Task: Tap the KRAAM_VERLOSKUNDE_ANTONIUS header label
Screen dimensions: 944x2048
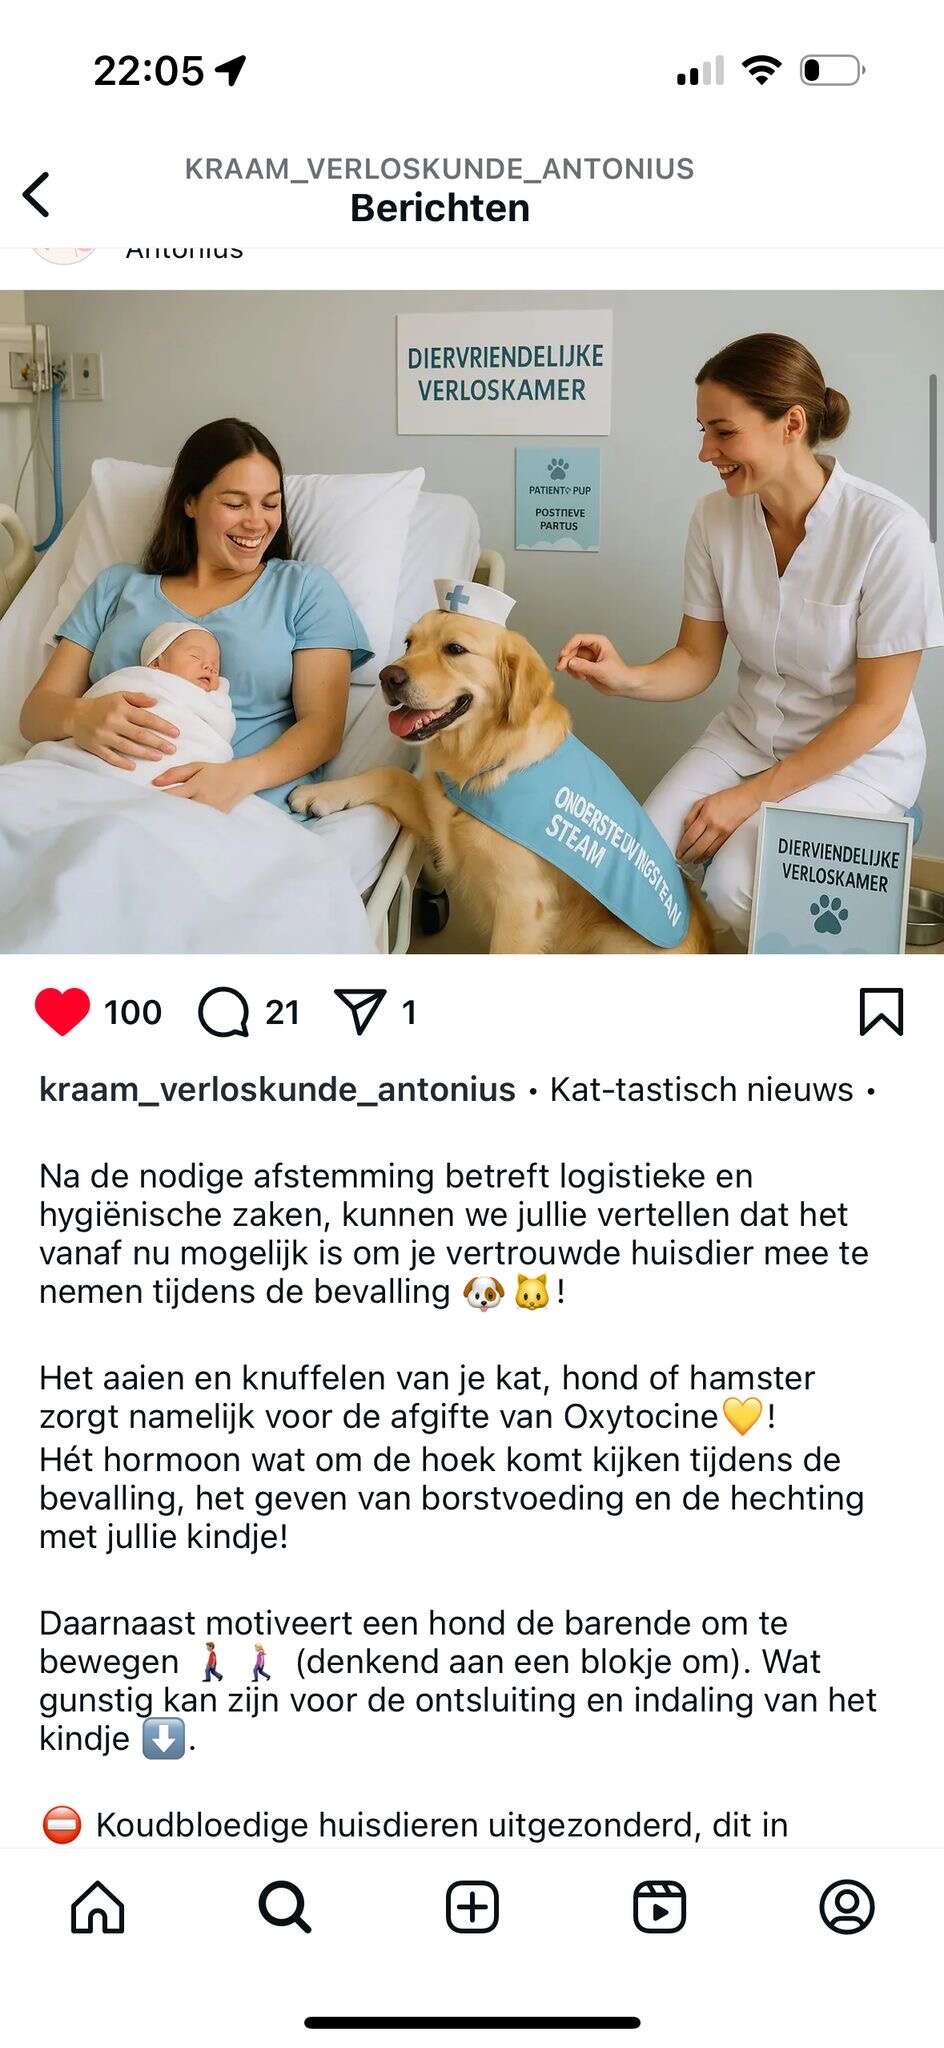Action: click(x=439, y=168)
